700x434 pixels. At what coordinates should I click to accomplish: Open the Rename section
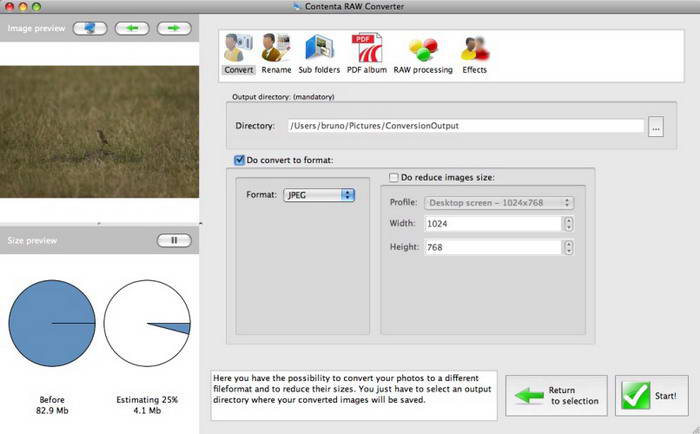(x=276, y=54)
